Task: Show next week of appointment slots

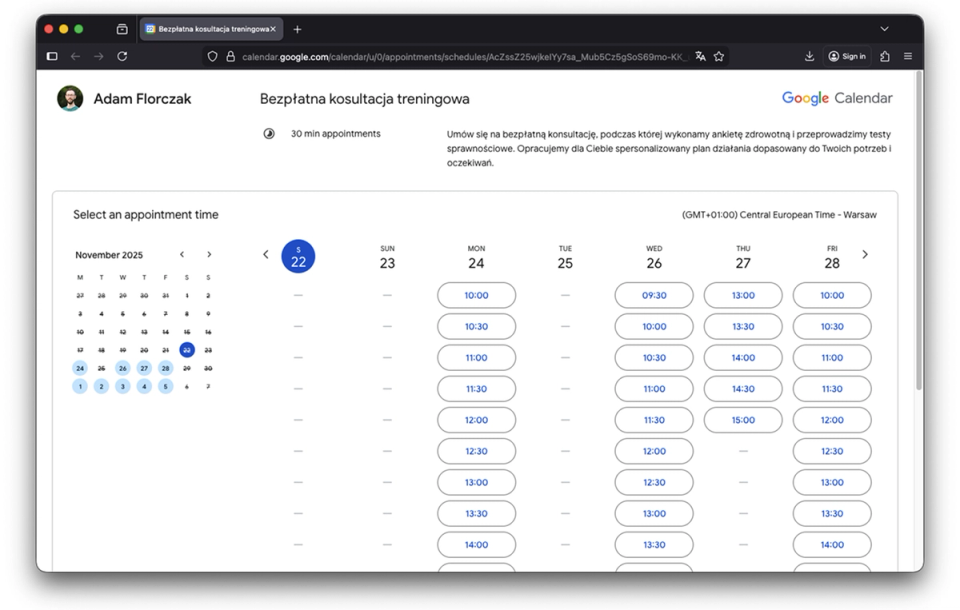Action: (864, 254)
